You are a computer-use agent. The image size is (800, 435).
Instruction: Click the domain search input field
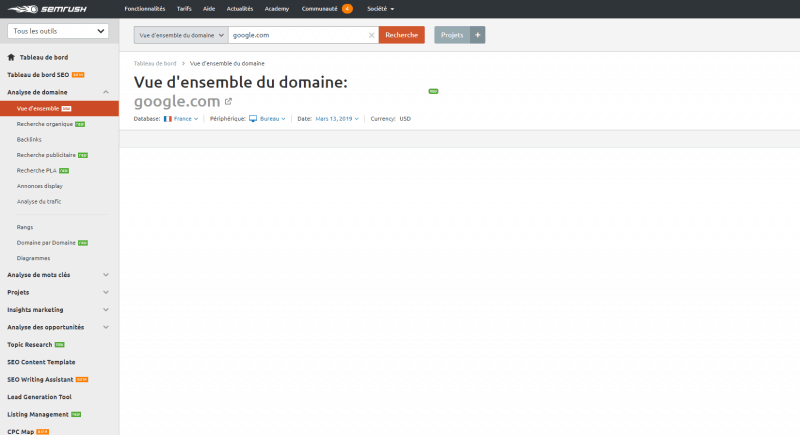[x=296, y=35]
